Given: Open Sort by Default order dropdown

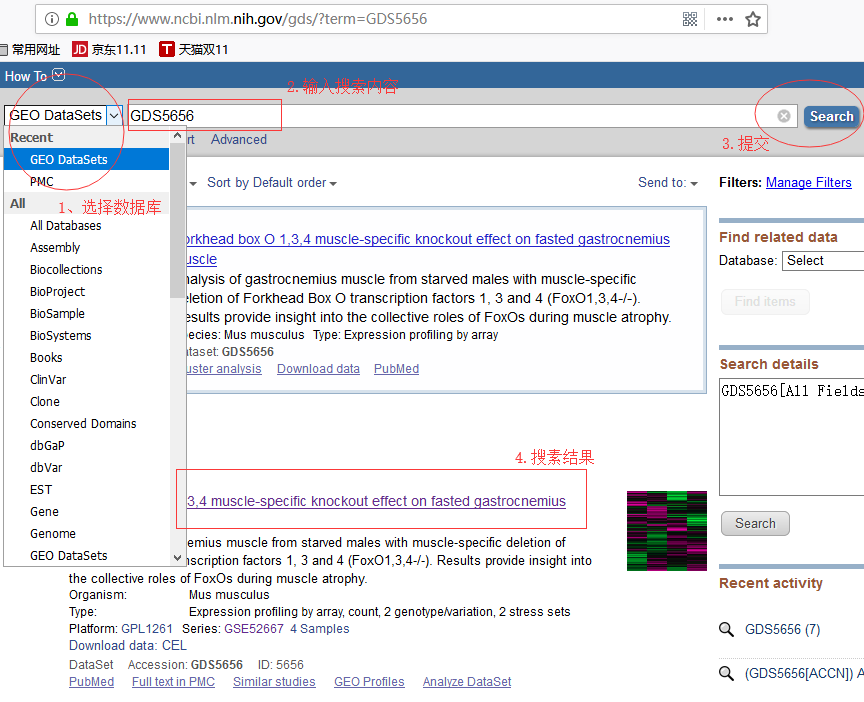Looking at the screenshot, I should coord(272,182).
